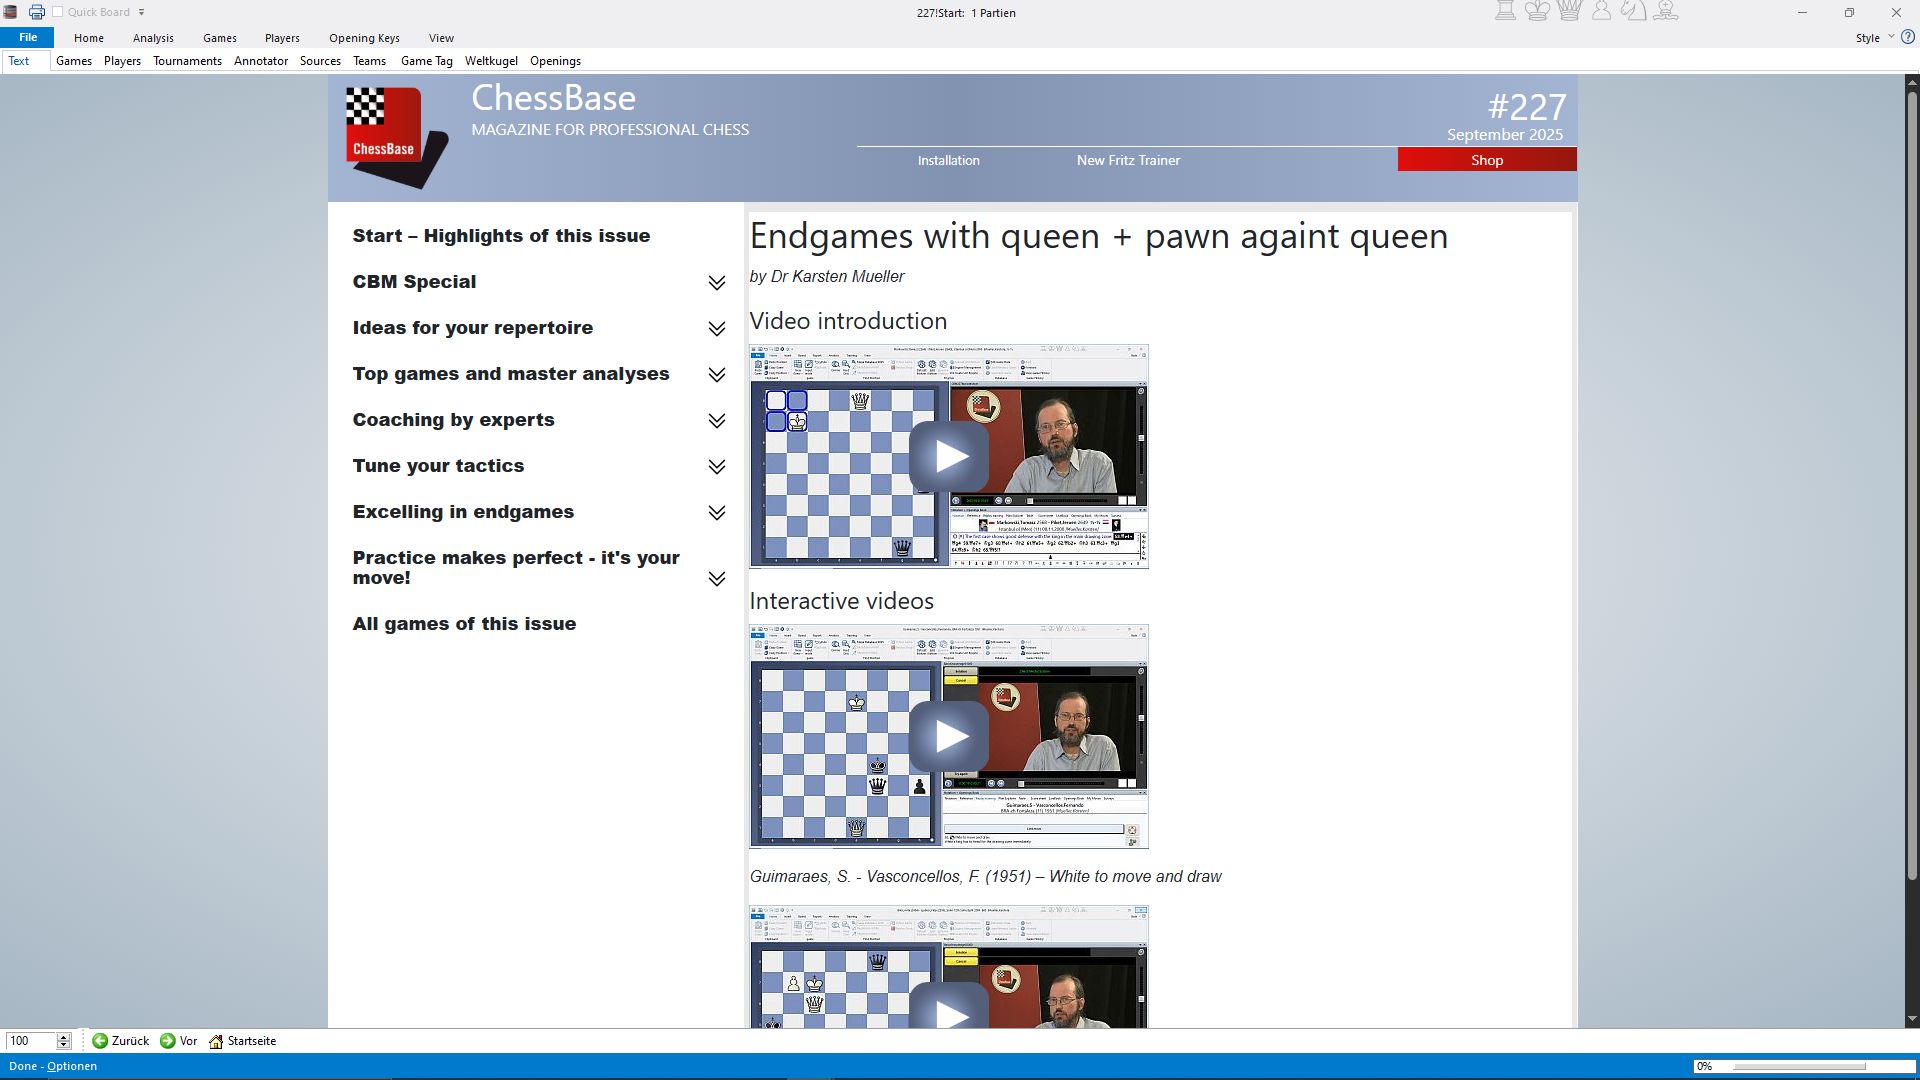Click the Zurück label in bottom toolbar
This screenshot has width=1920, height=1080.
tap(130, 1041)
